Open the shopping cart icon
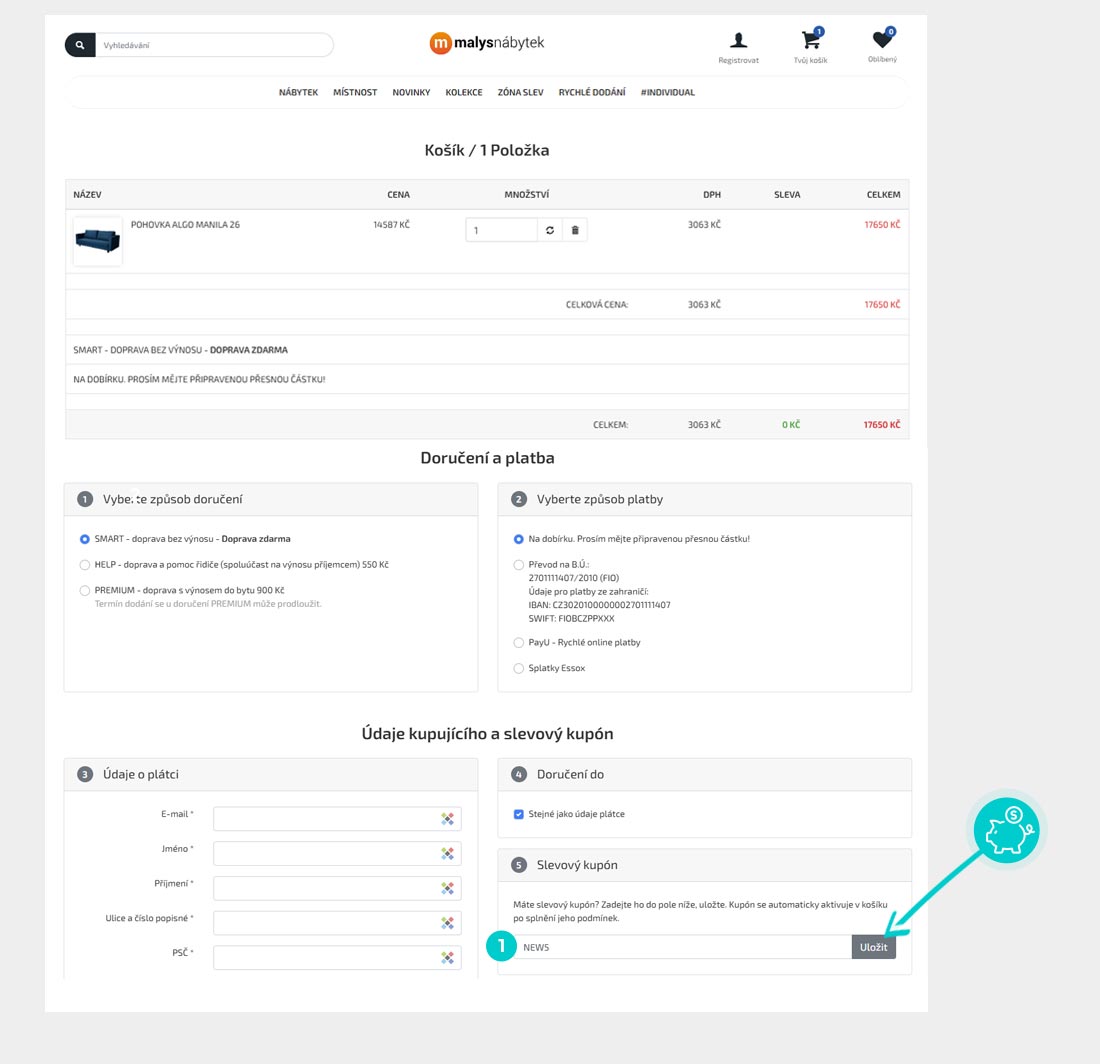 pos(810,41)
